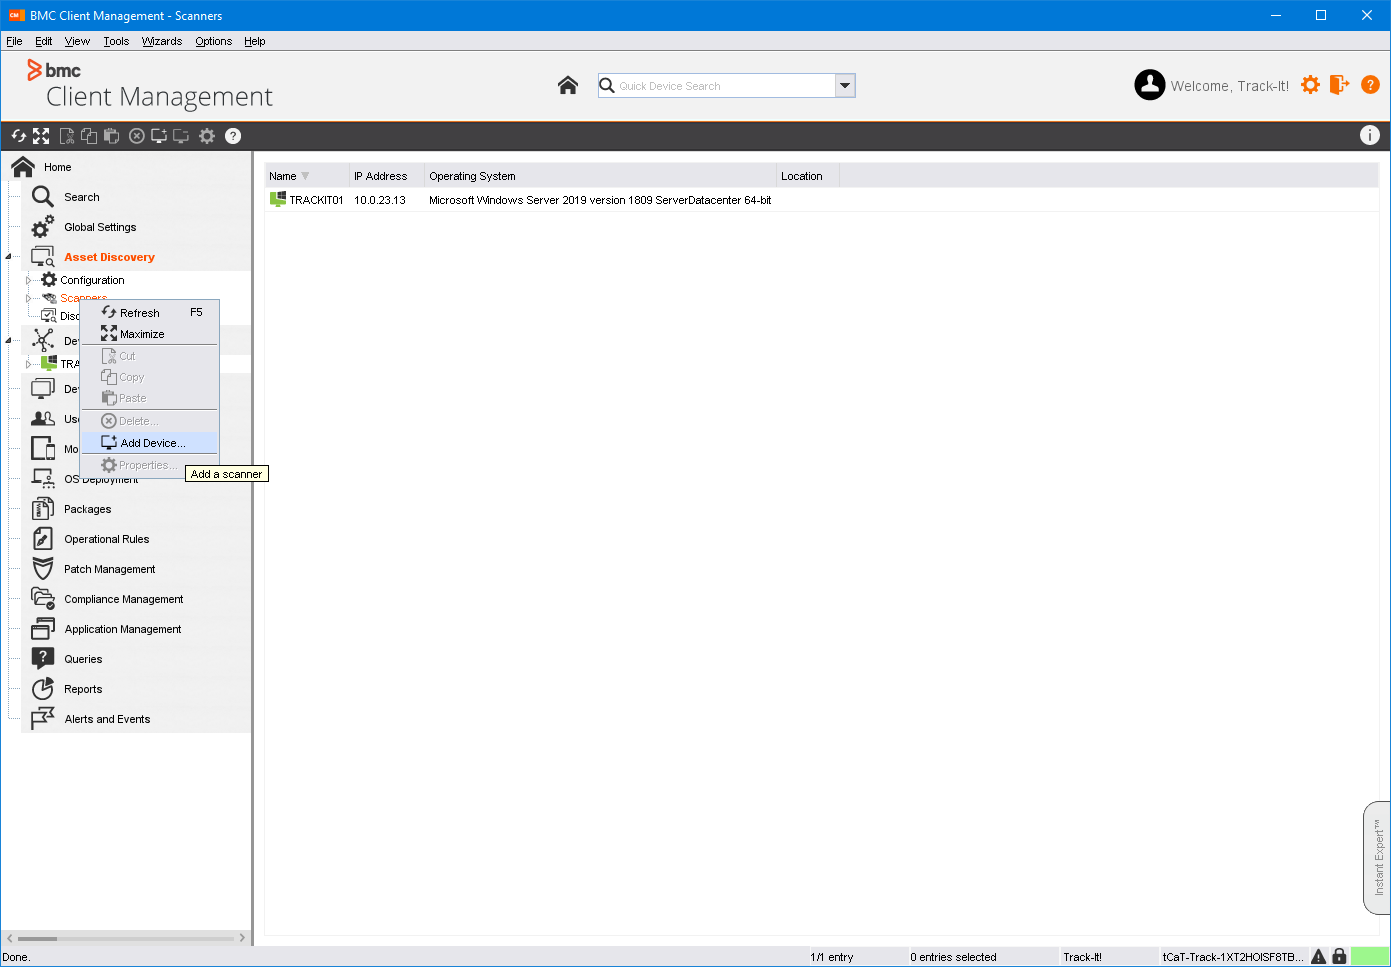The width and height of the screenshot is (1391, 967).
Task: Click the Delete icon in the dark toolbar
Action: click(x=137, y=136)
